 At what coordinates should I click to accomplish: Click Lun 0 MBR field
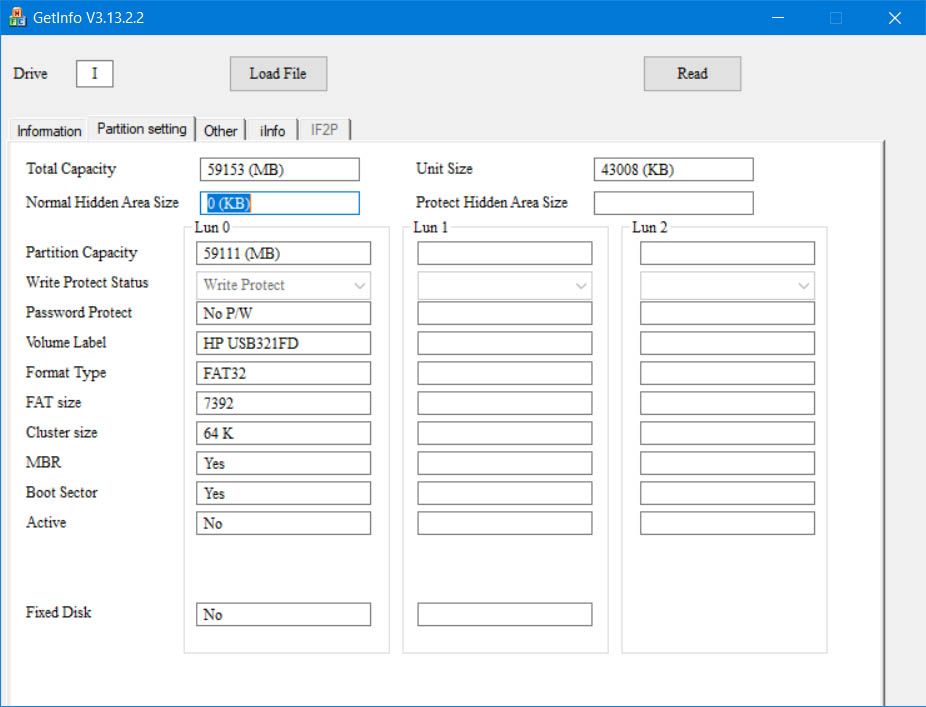283,463
